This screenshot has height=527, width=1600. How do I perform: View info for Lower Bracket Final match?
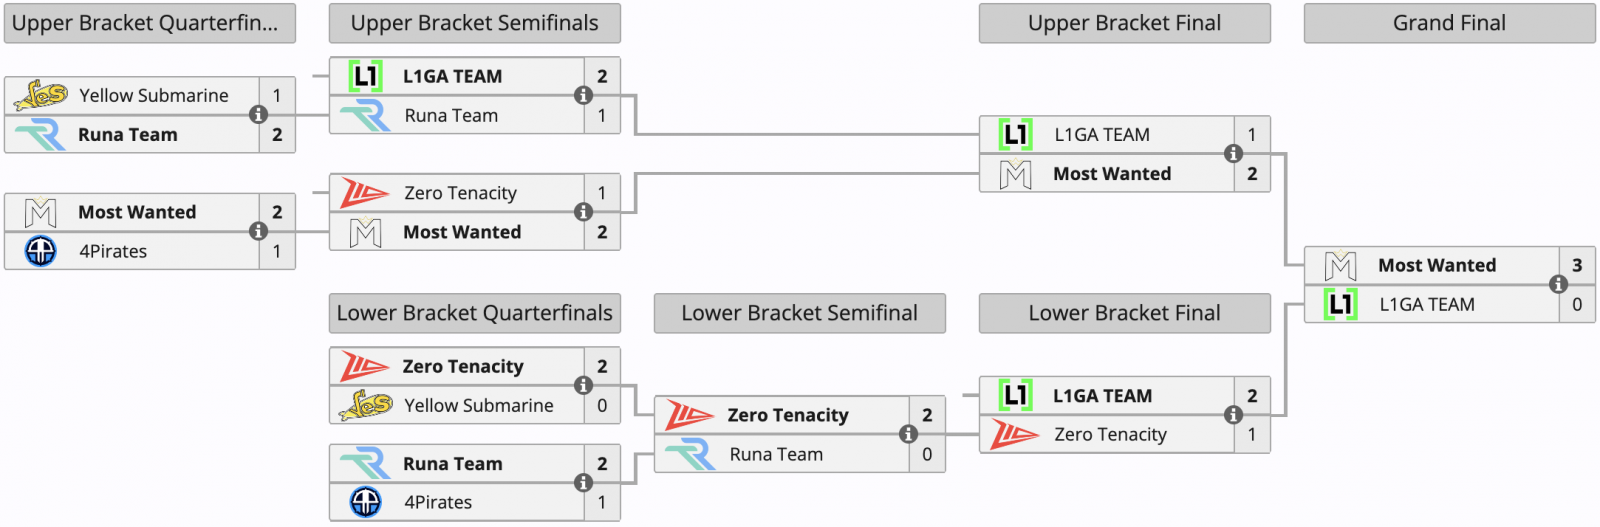point(1233,415)
